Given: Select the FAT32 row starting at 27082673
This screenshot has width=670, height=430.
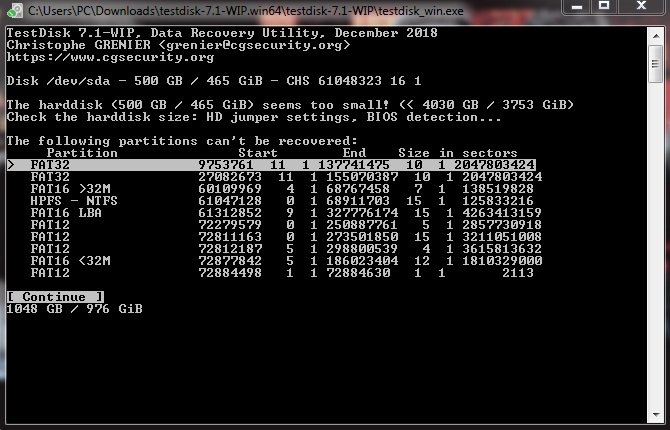Looking at the screenshot, I should pos(286,177).
